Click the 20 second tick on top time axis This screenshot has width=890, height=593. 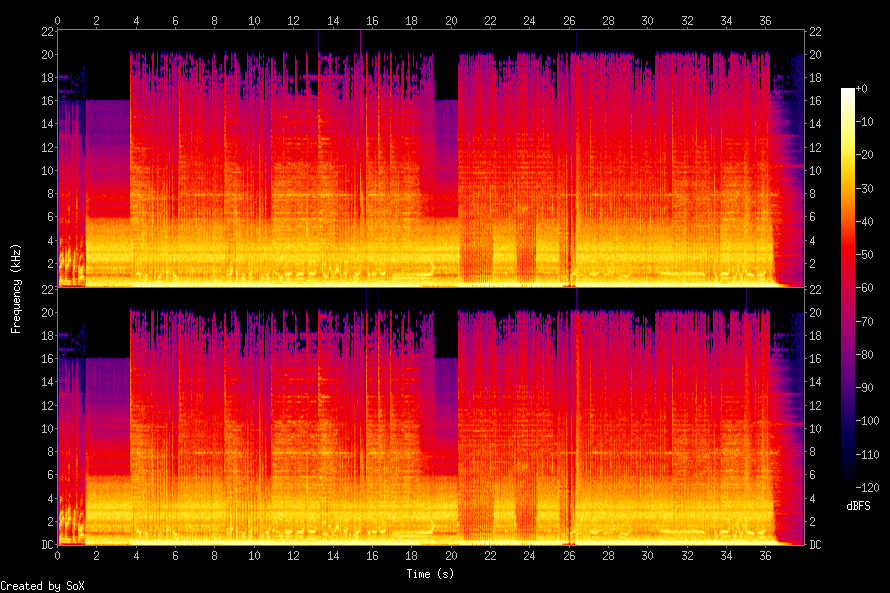pyautogui.click(x=451, y=20)
